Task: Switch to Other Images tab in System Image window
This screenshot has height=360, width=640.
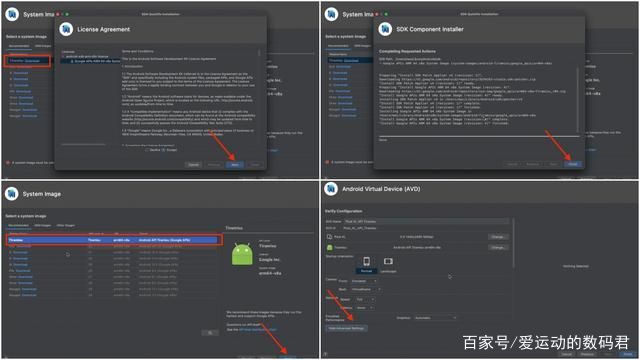Action: tap(66, 225)
